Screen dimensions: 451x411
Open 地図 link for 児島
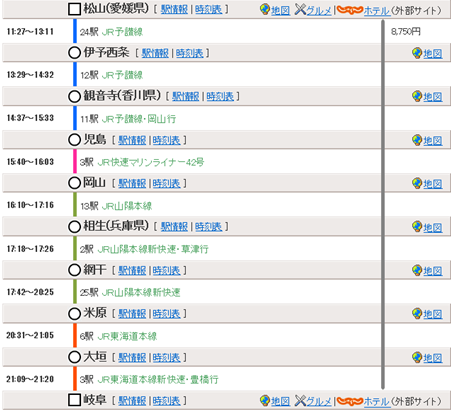433,141
